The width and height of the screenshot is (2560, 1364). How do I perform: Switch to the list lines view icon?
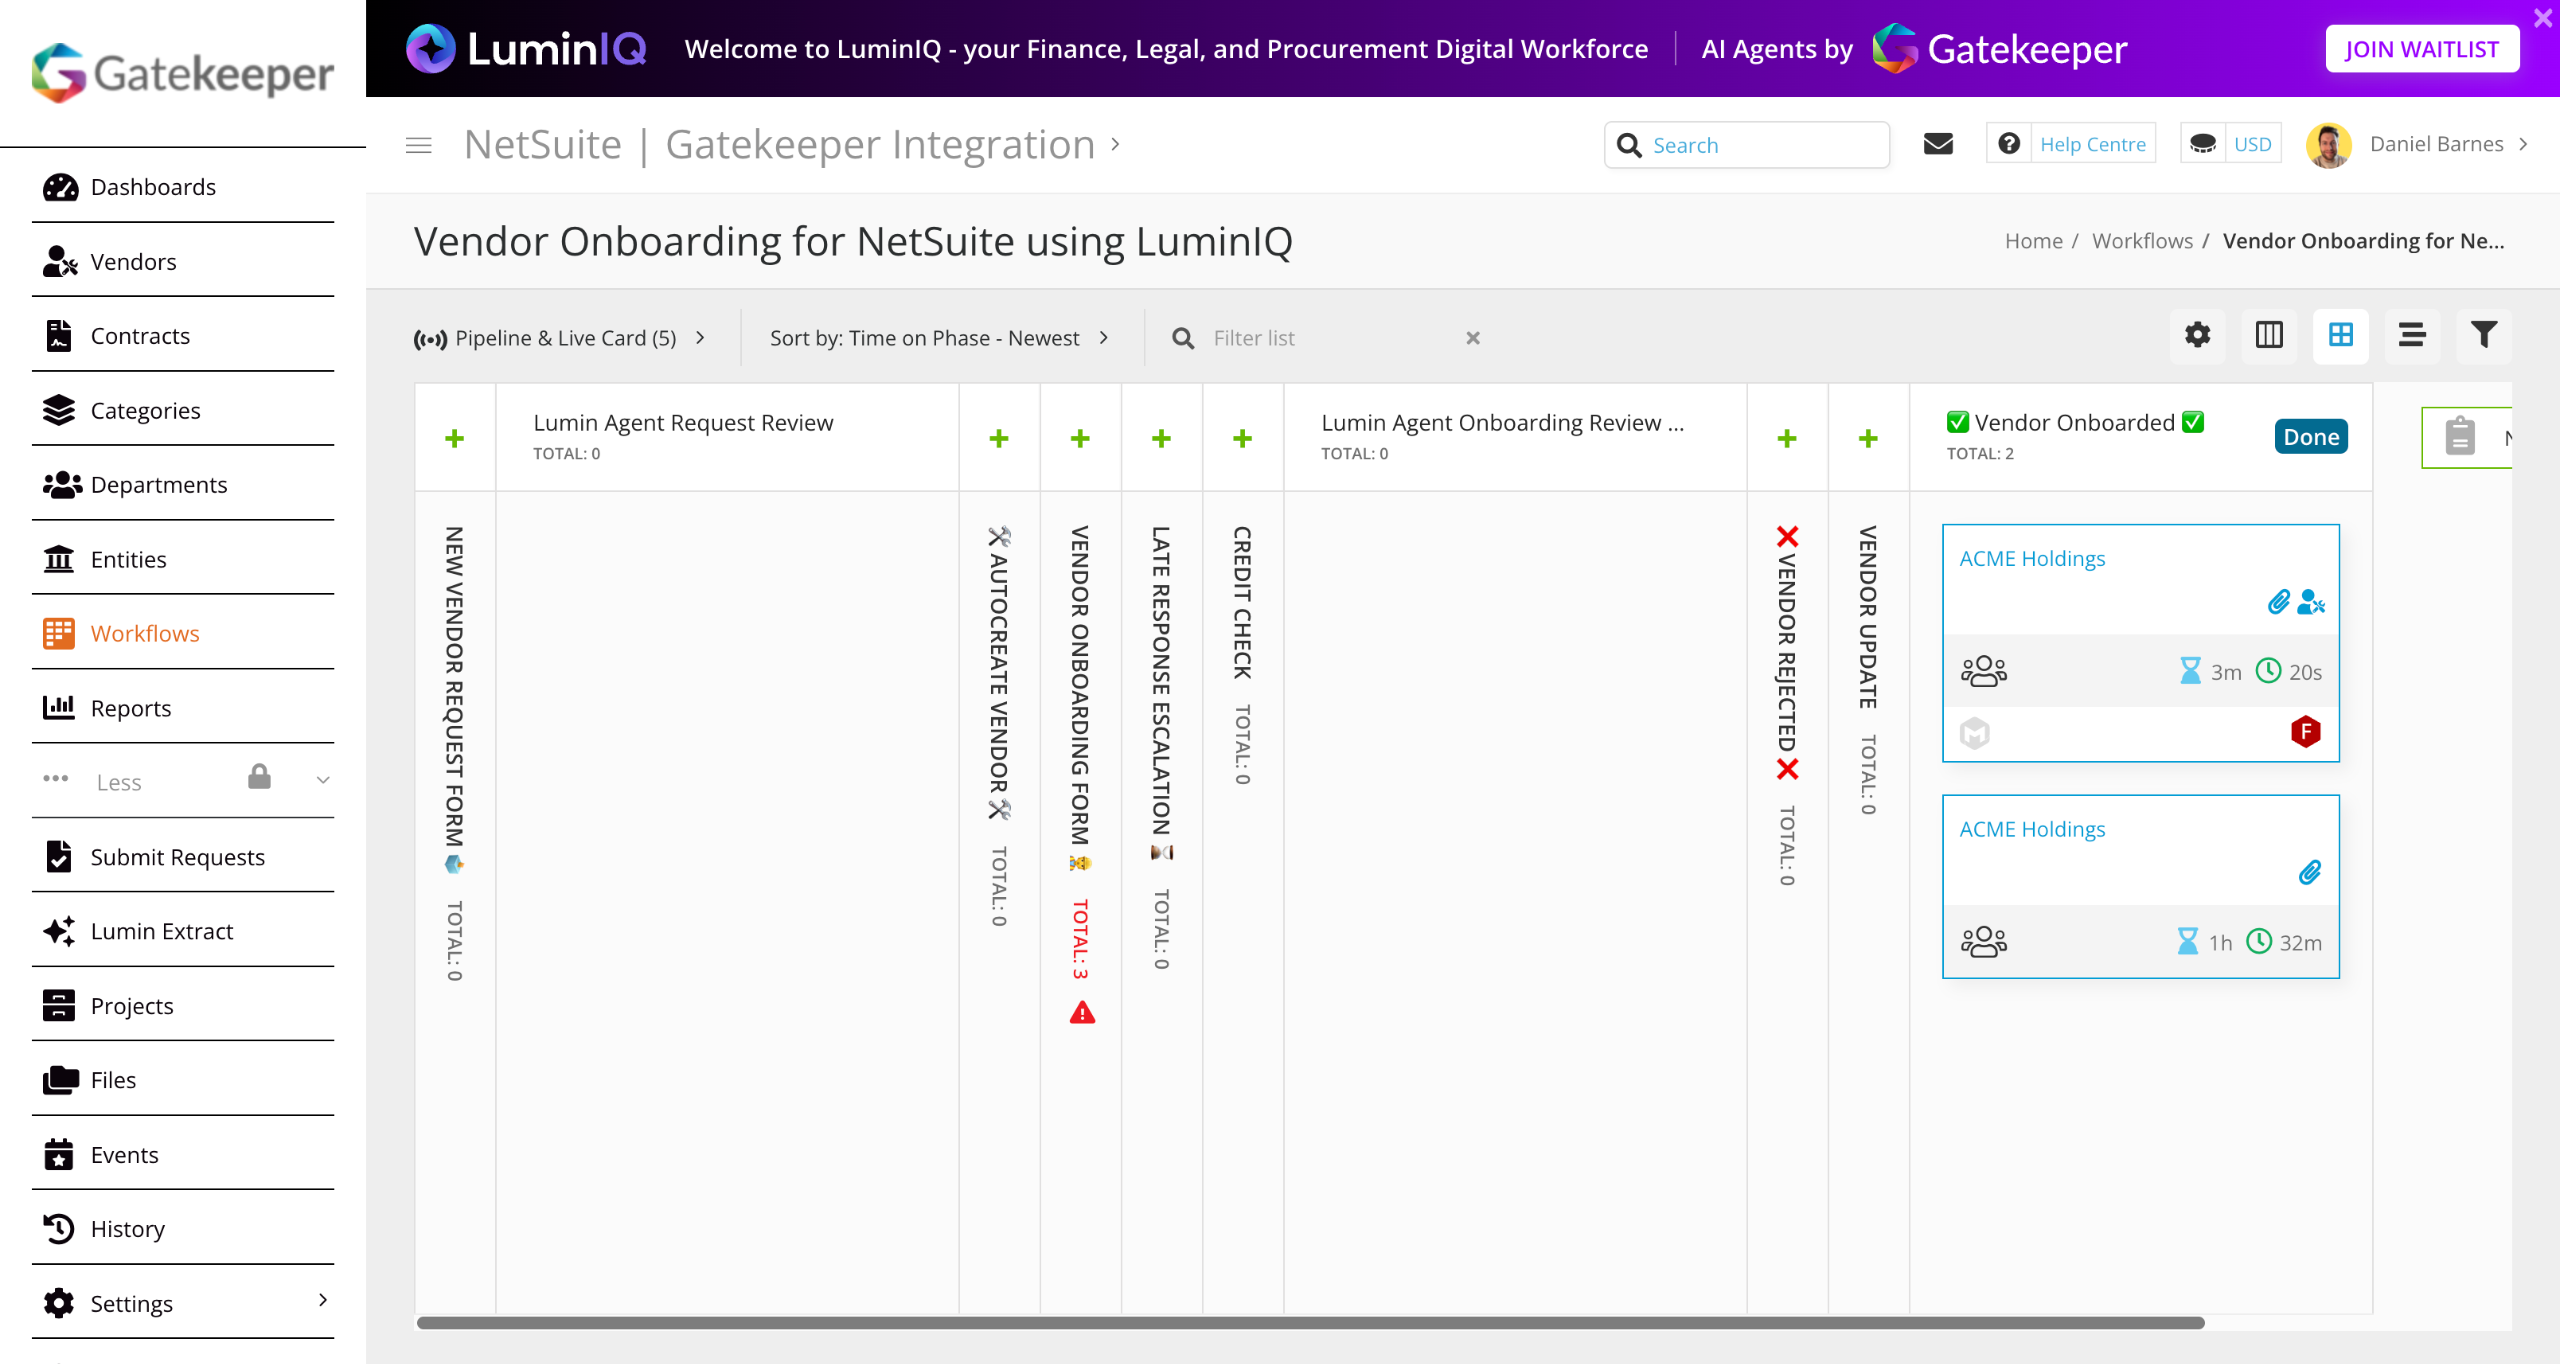[2411, 335]
